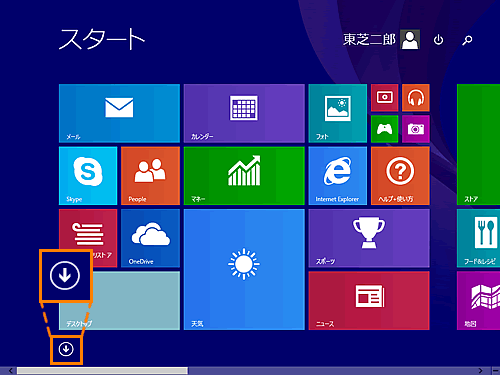Open the News tile
Viewport: 500px width, 375px height.
pyautogui.click(x=369, y=301)
